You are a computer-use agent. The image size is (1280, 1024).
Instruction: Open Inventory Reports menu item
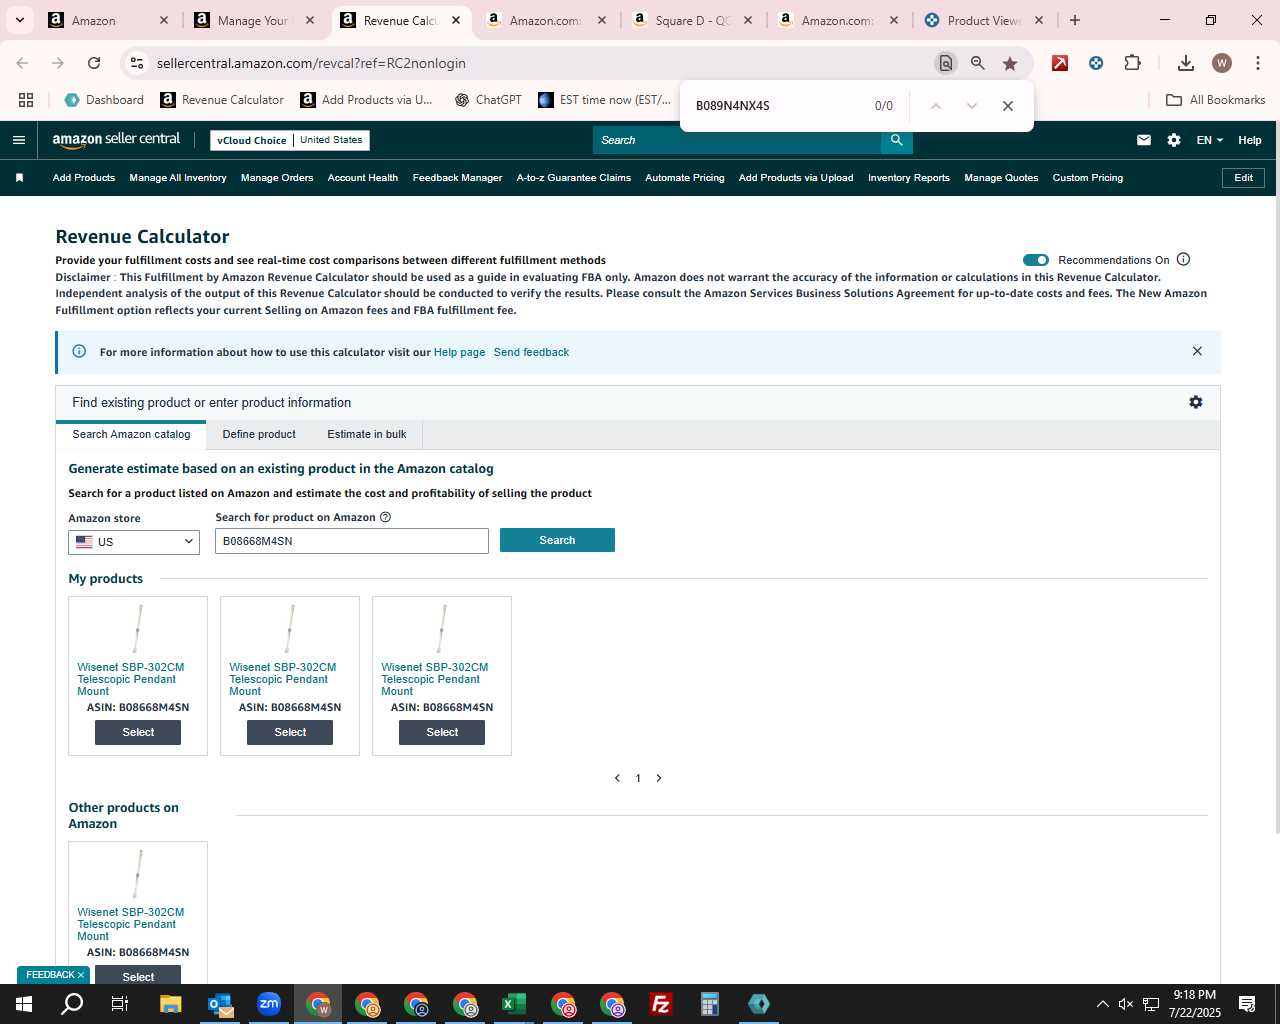[x=909, y=178]
